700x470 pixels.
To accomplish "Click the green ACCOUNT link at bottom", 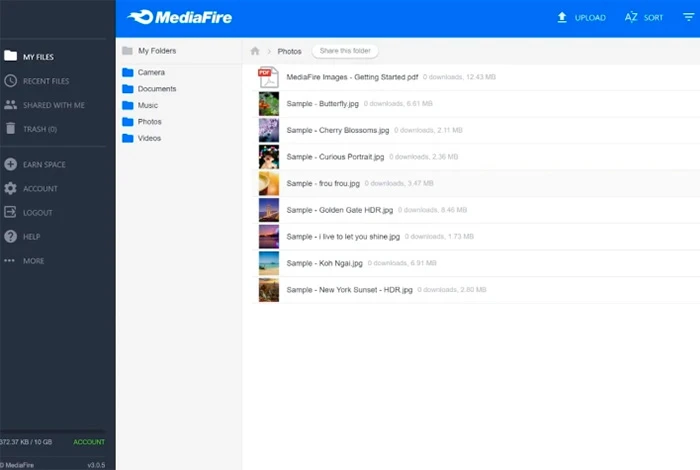I will pos(88,442).
